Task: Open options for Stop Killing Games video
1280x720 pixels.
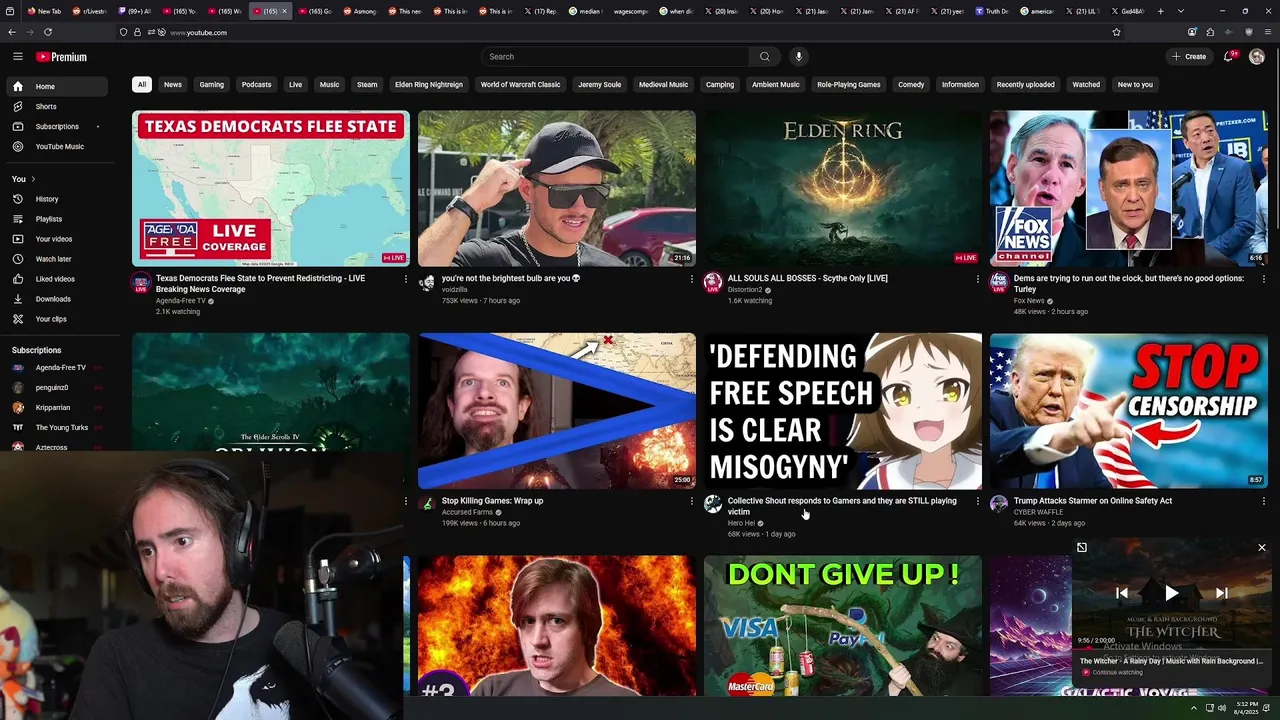Action: [692, 501]
